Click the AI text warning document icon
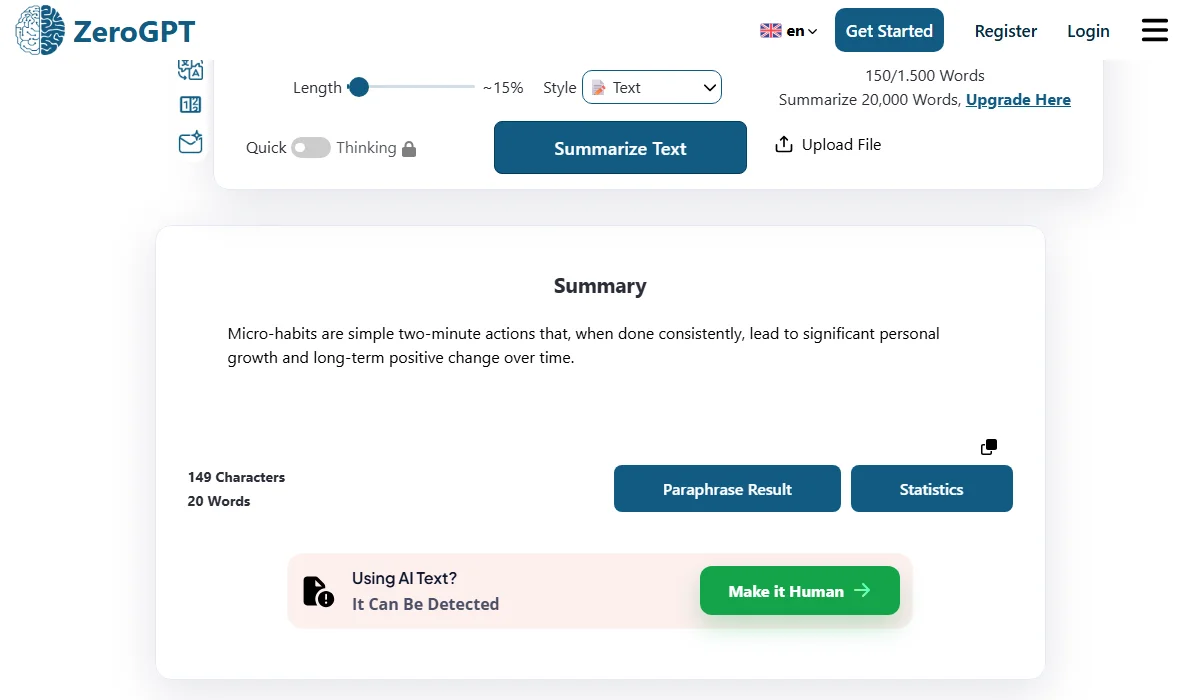This screenshot has height=700, width=1200. pyautogui.click(x=317, y=590)
